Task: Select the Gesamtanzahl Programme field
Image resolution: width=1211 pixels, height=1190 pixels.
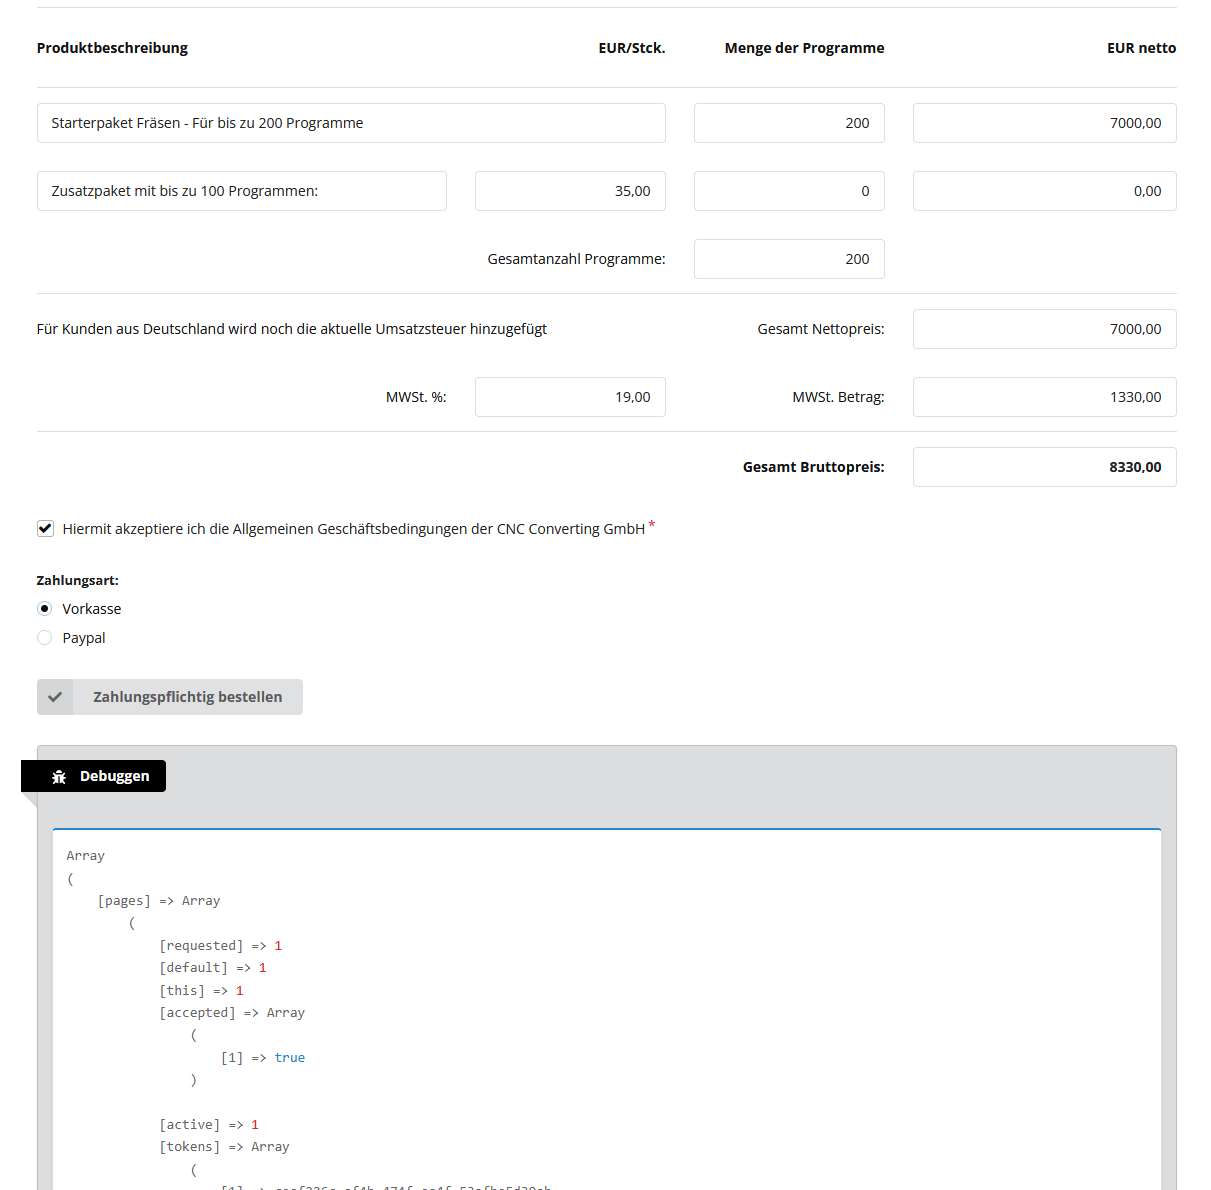Action: pos(788,258)
